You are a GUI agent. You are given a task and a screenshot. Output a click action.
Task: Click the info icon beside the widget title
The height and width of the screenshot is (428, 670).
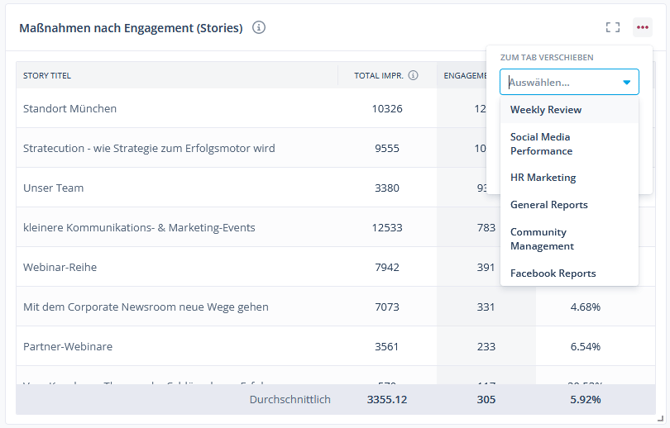pyautogui.click(x=259, y=28)
